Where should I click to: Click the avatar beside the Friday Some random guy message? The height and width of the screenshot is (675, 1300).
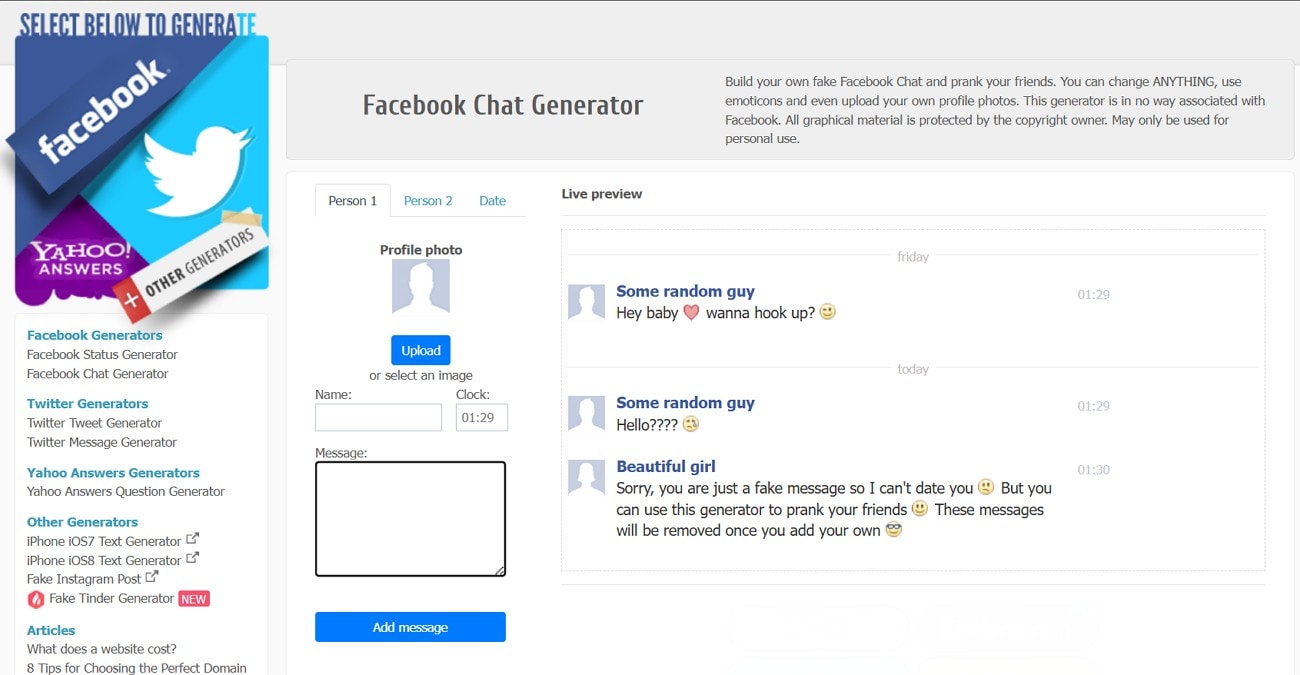click(x=586, y=301)
